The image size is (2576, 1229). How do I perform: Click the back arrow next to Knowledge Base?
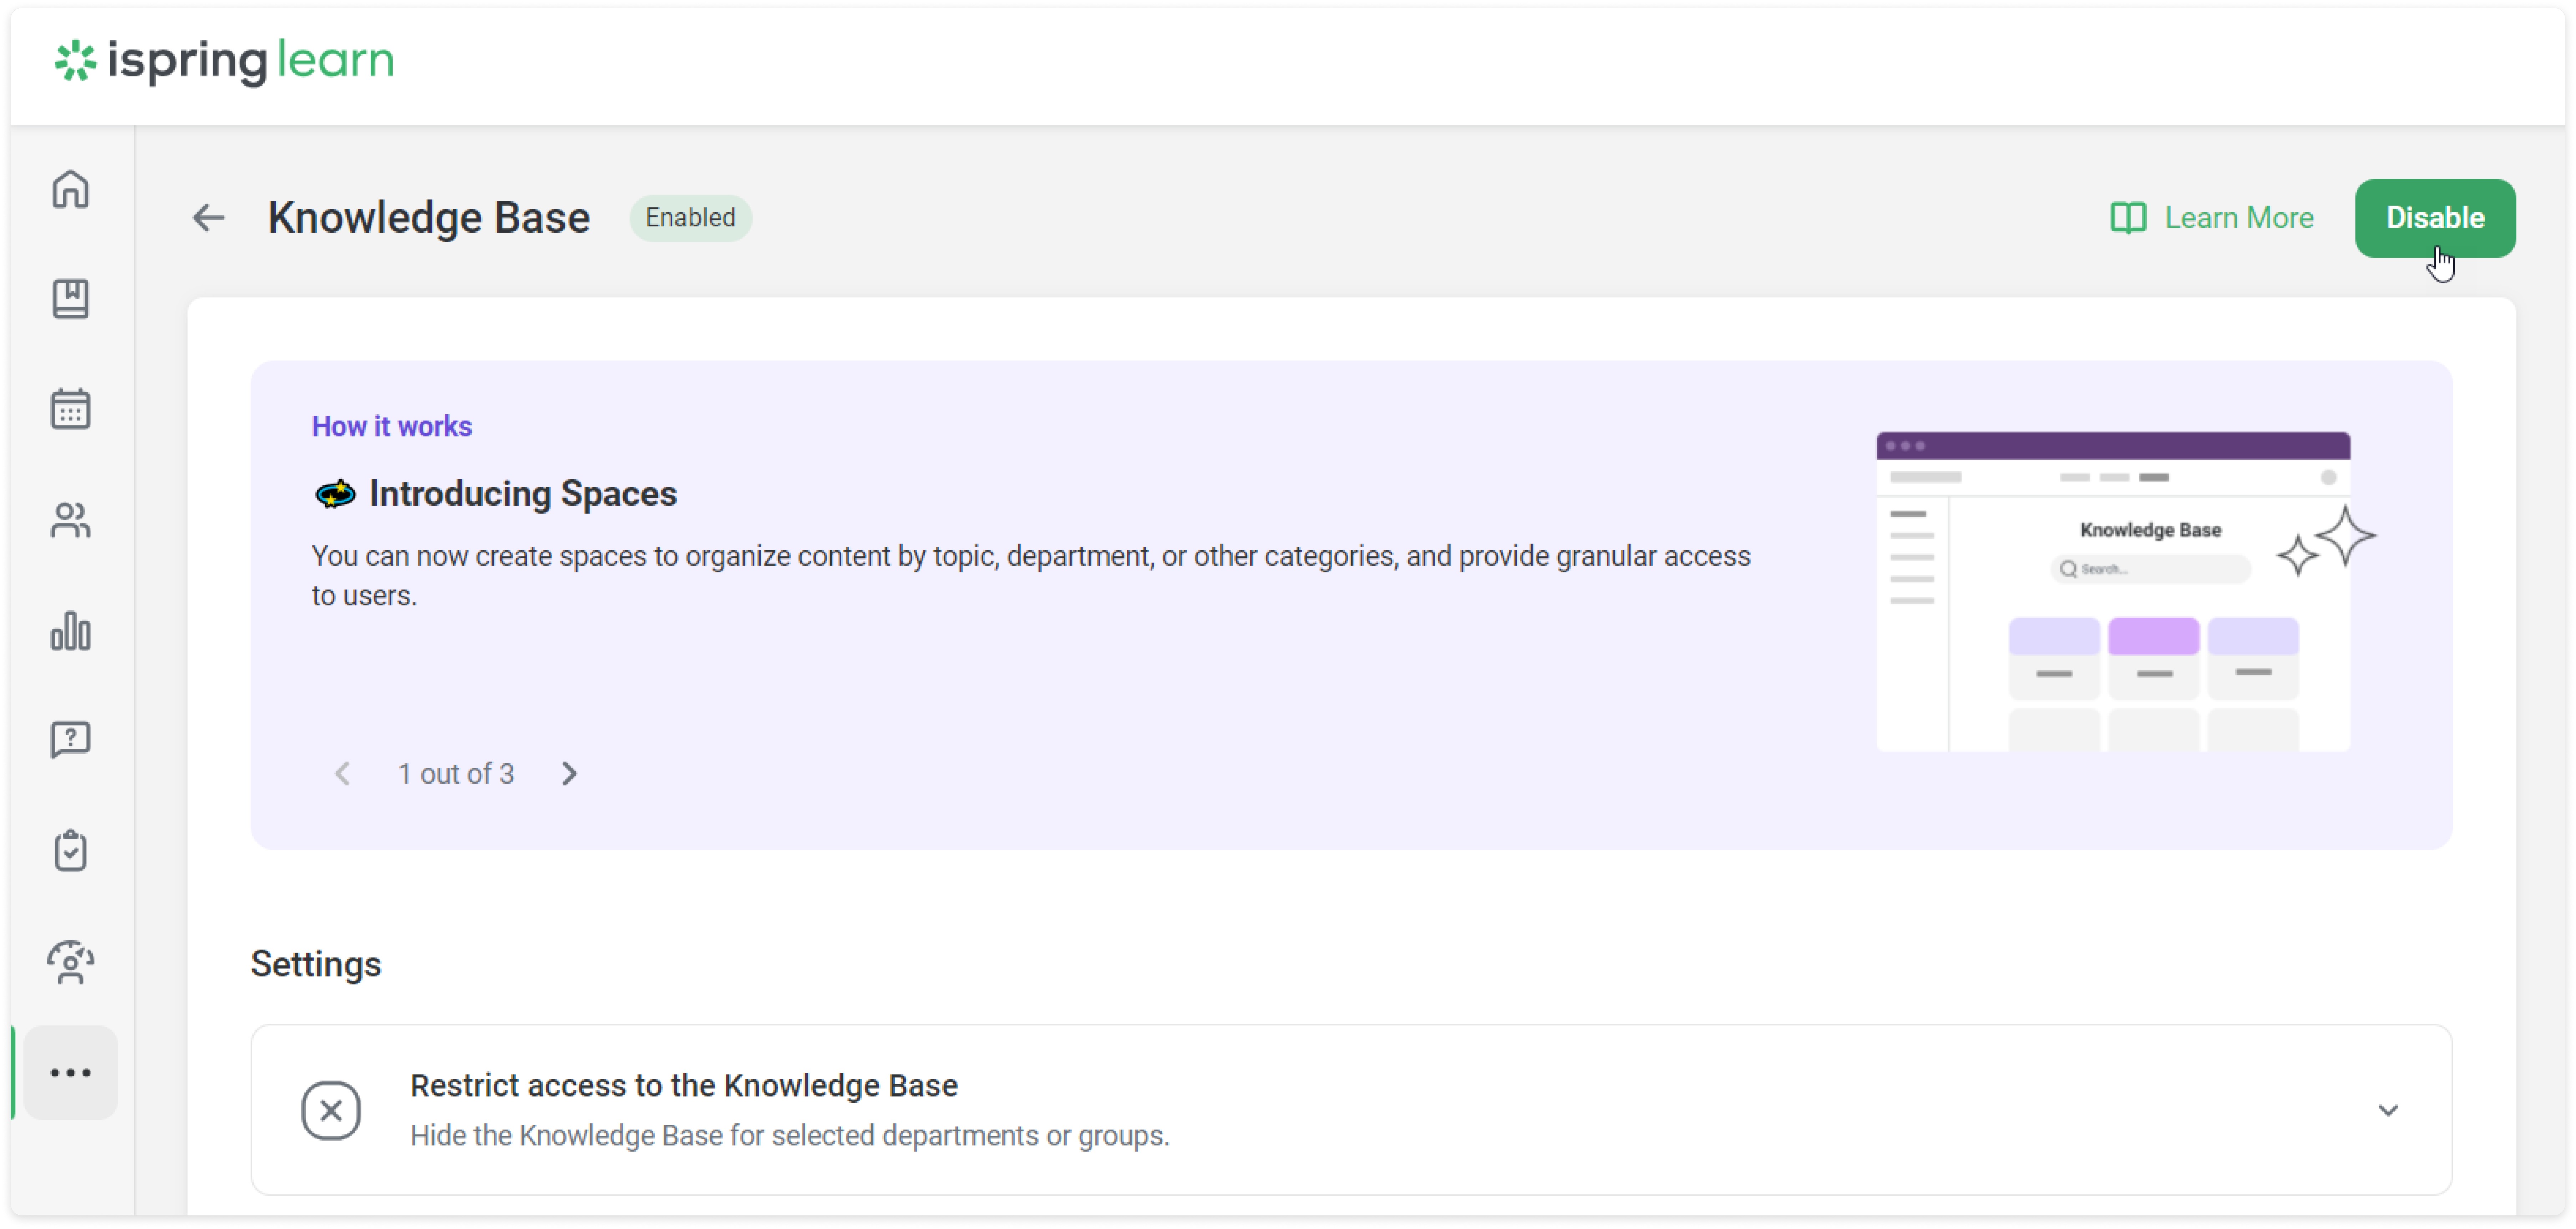point(208,217)
